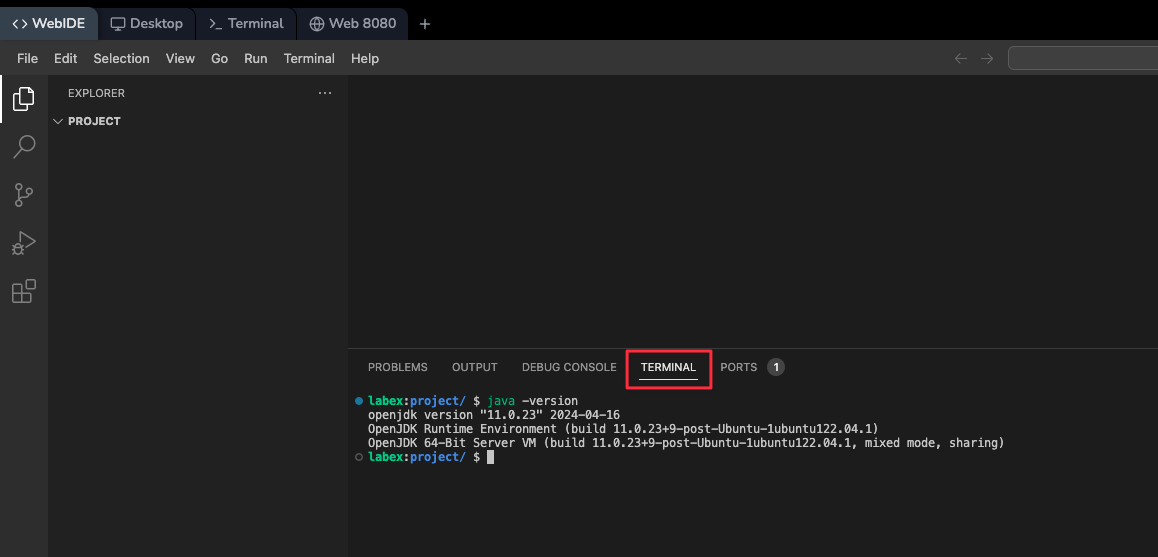Show the PORTS panel tab
Screen dimensions: 1158x557
(x=739, y=367)
